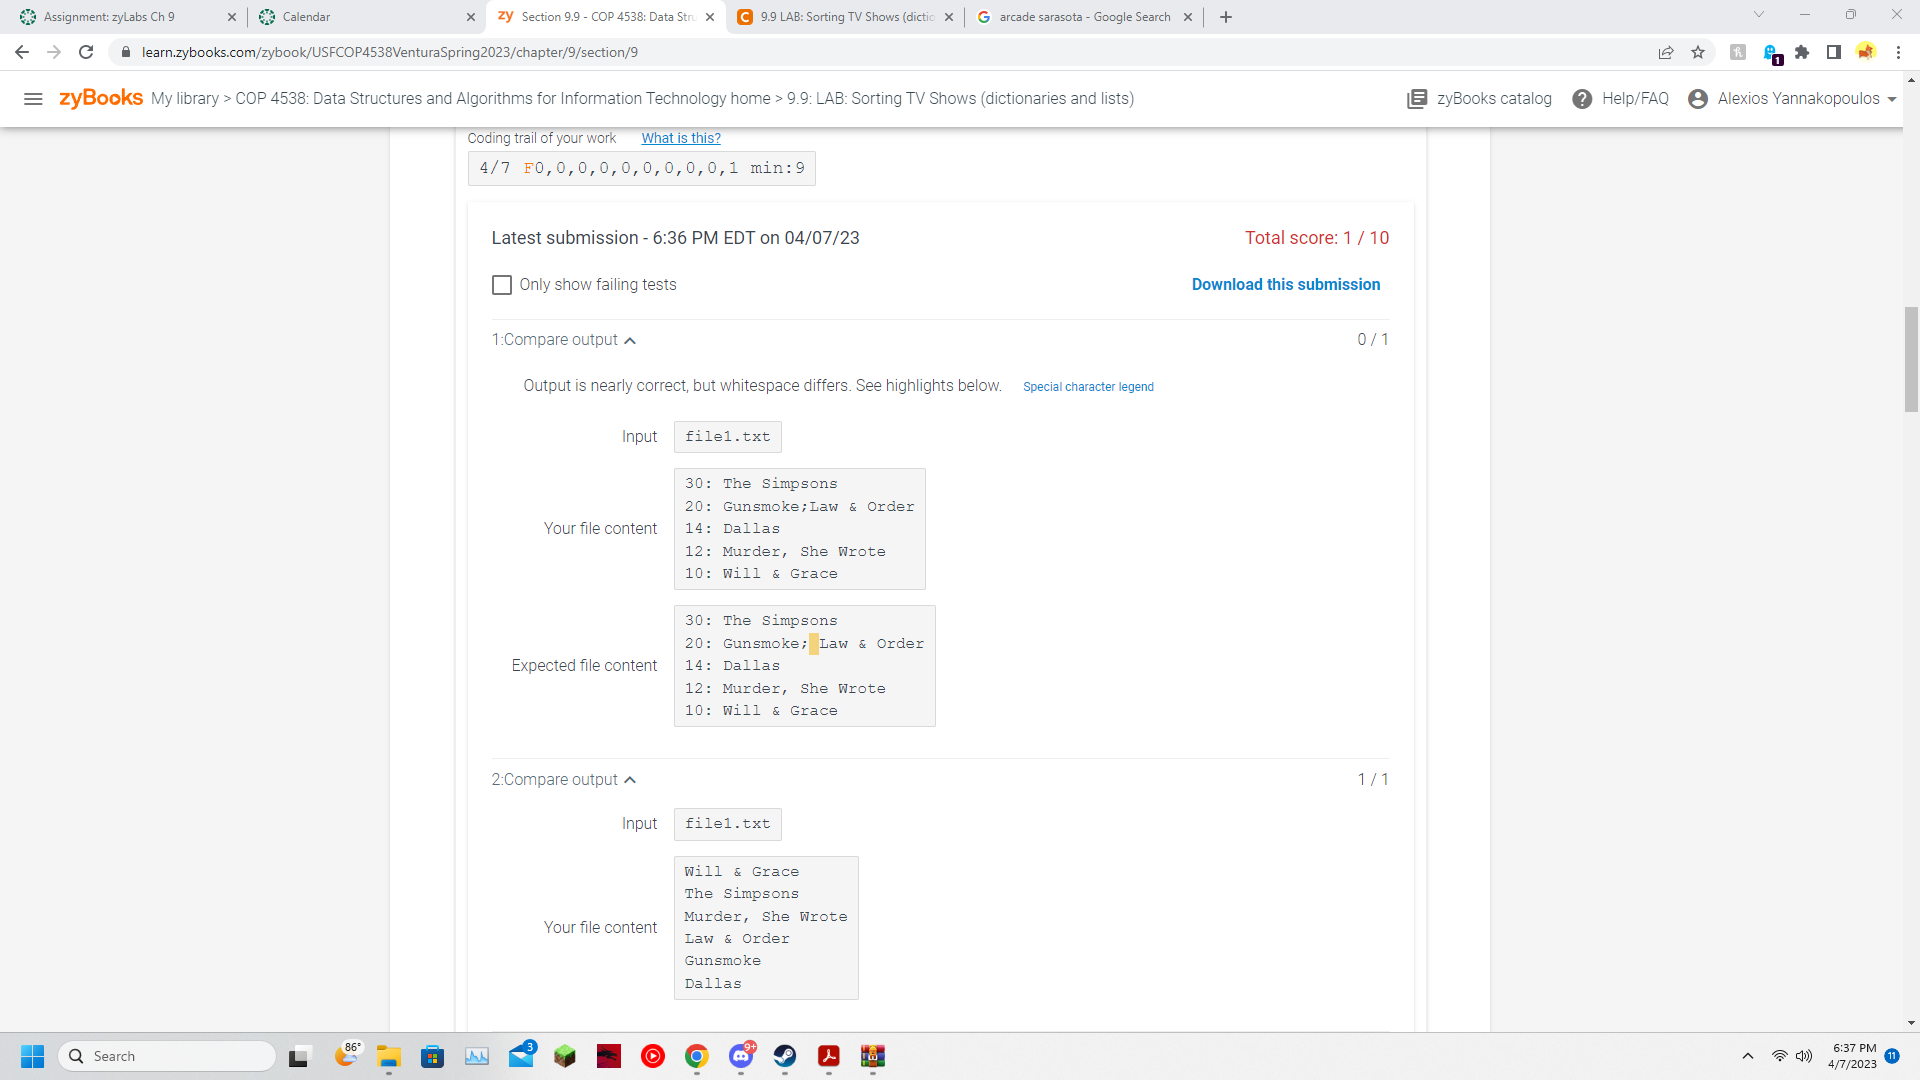This screenshot has width=1920, height=1080.
Task: Click the What is this? link
Action: 680,139
